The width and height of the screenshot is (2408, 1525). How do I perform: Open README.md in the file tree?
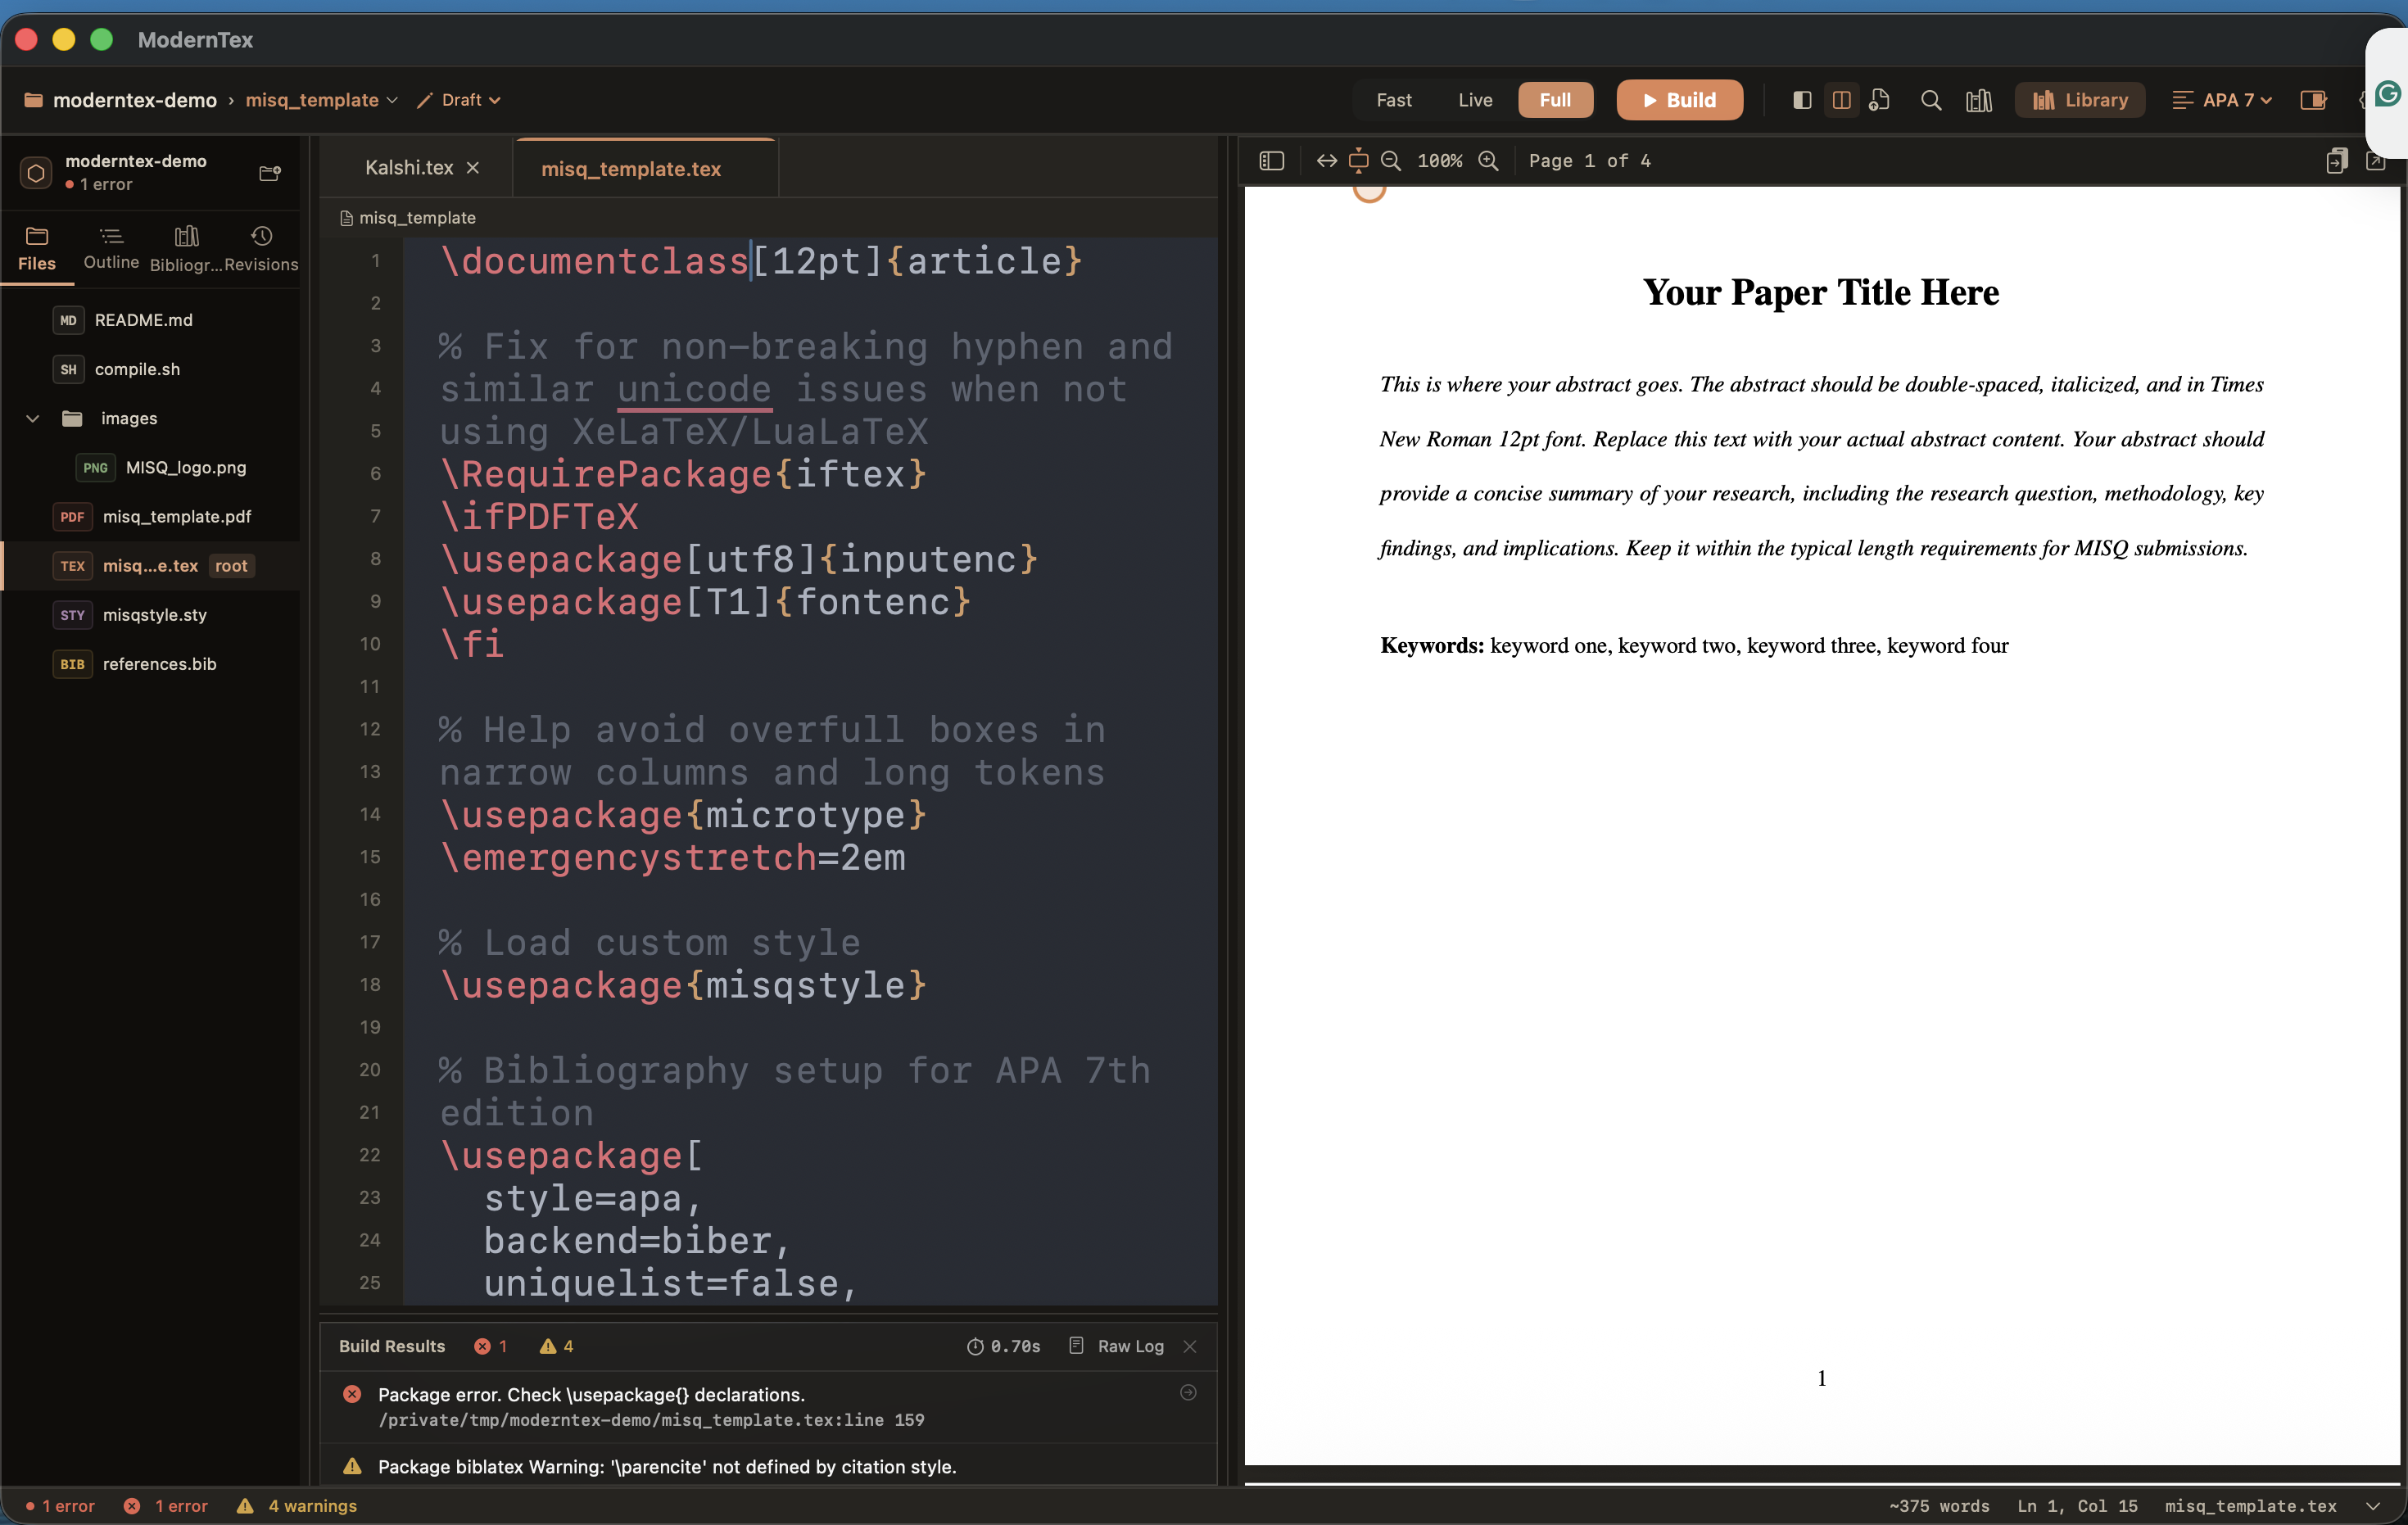(x=150, y=320)
